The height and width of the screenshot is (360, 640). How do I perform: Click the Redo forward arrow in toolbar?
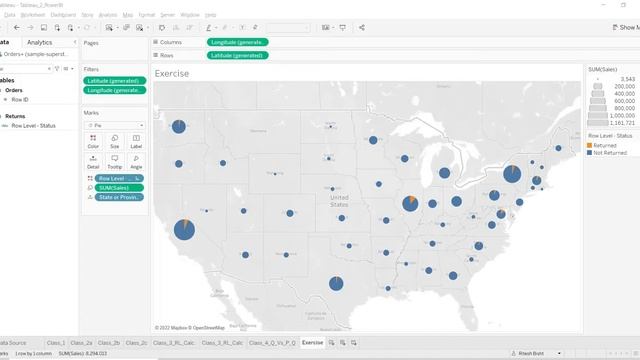[x=30, y=28]
